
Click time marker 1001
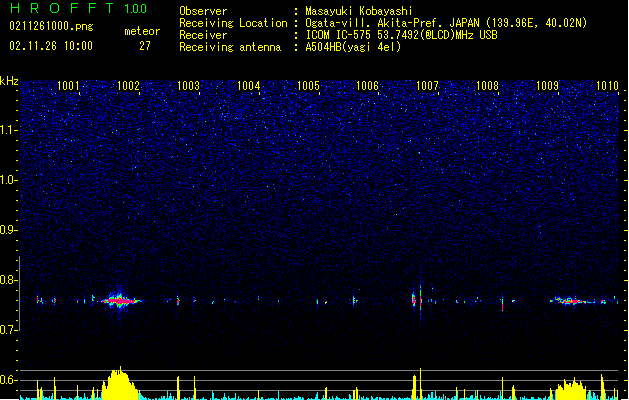[x=69, y=86]
